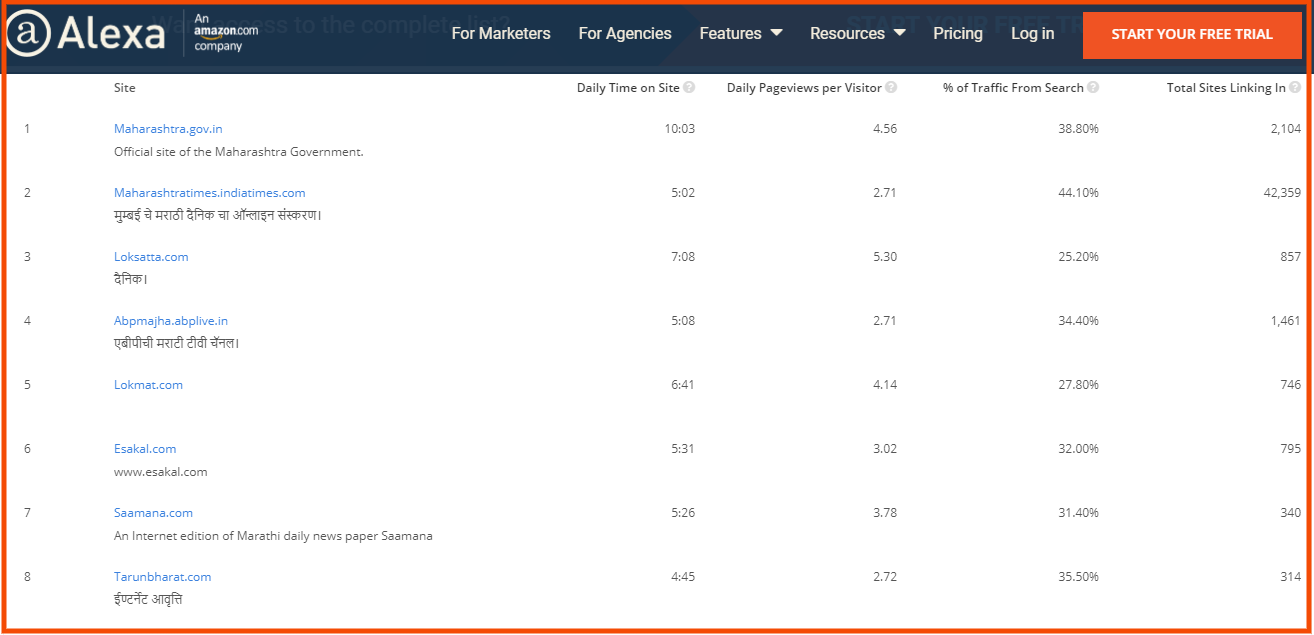The image size is (1314, 635).
Task: Click the 34.40% value for Abpmajha
Action: click(1078, 321)
